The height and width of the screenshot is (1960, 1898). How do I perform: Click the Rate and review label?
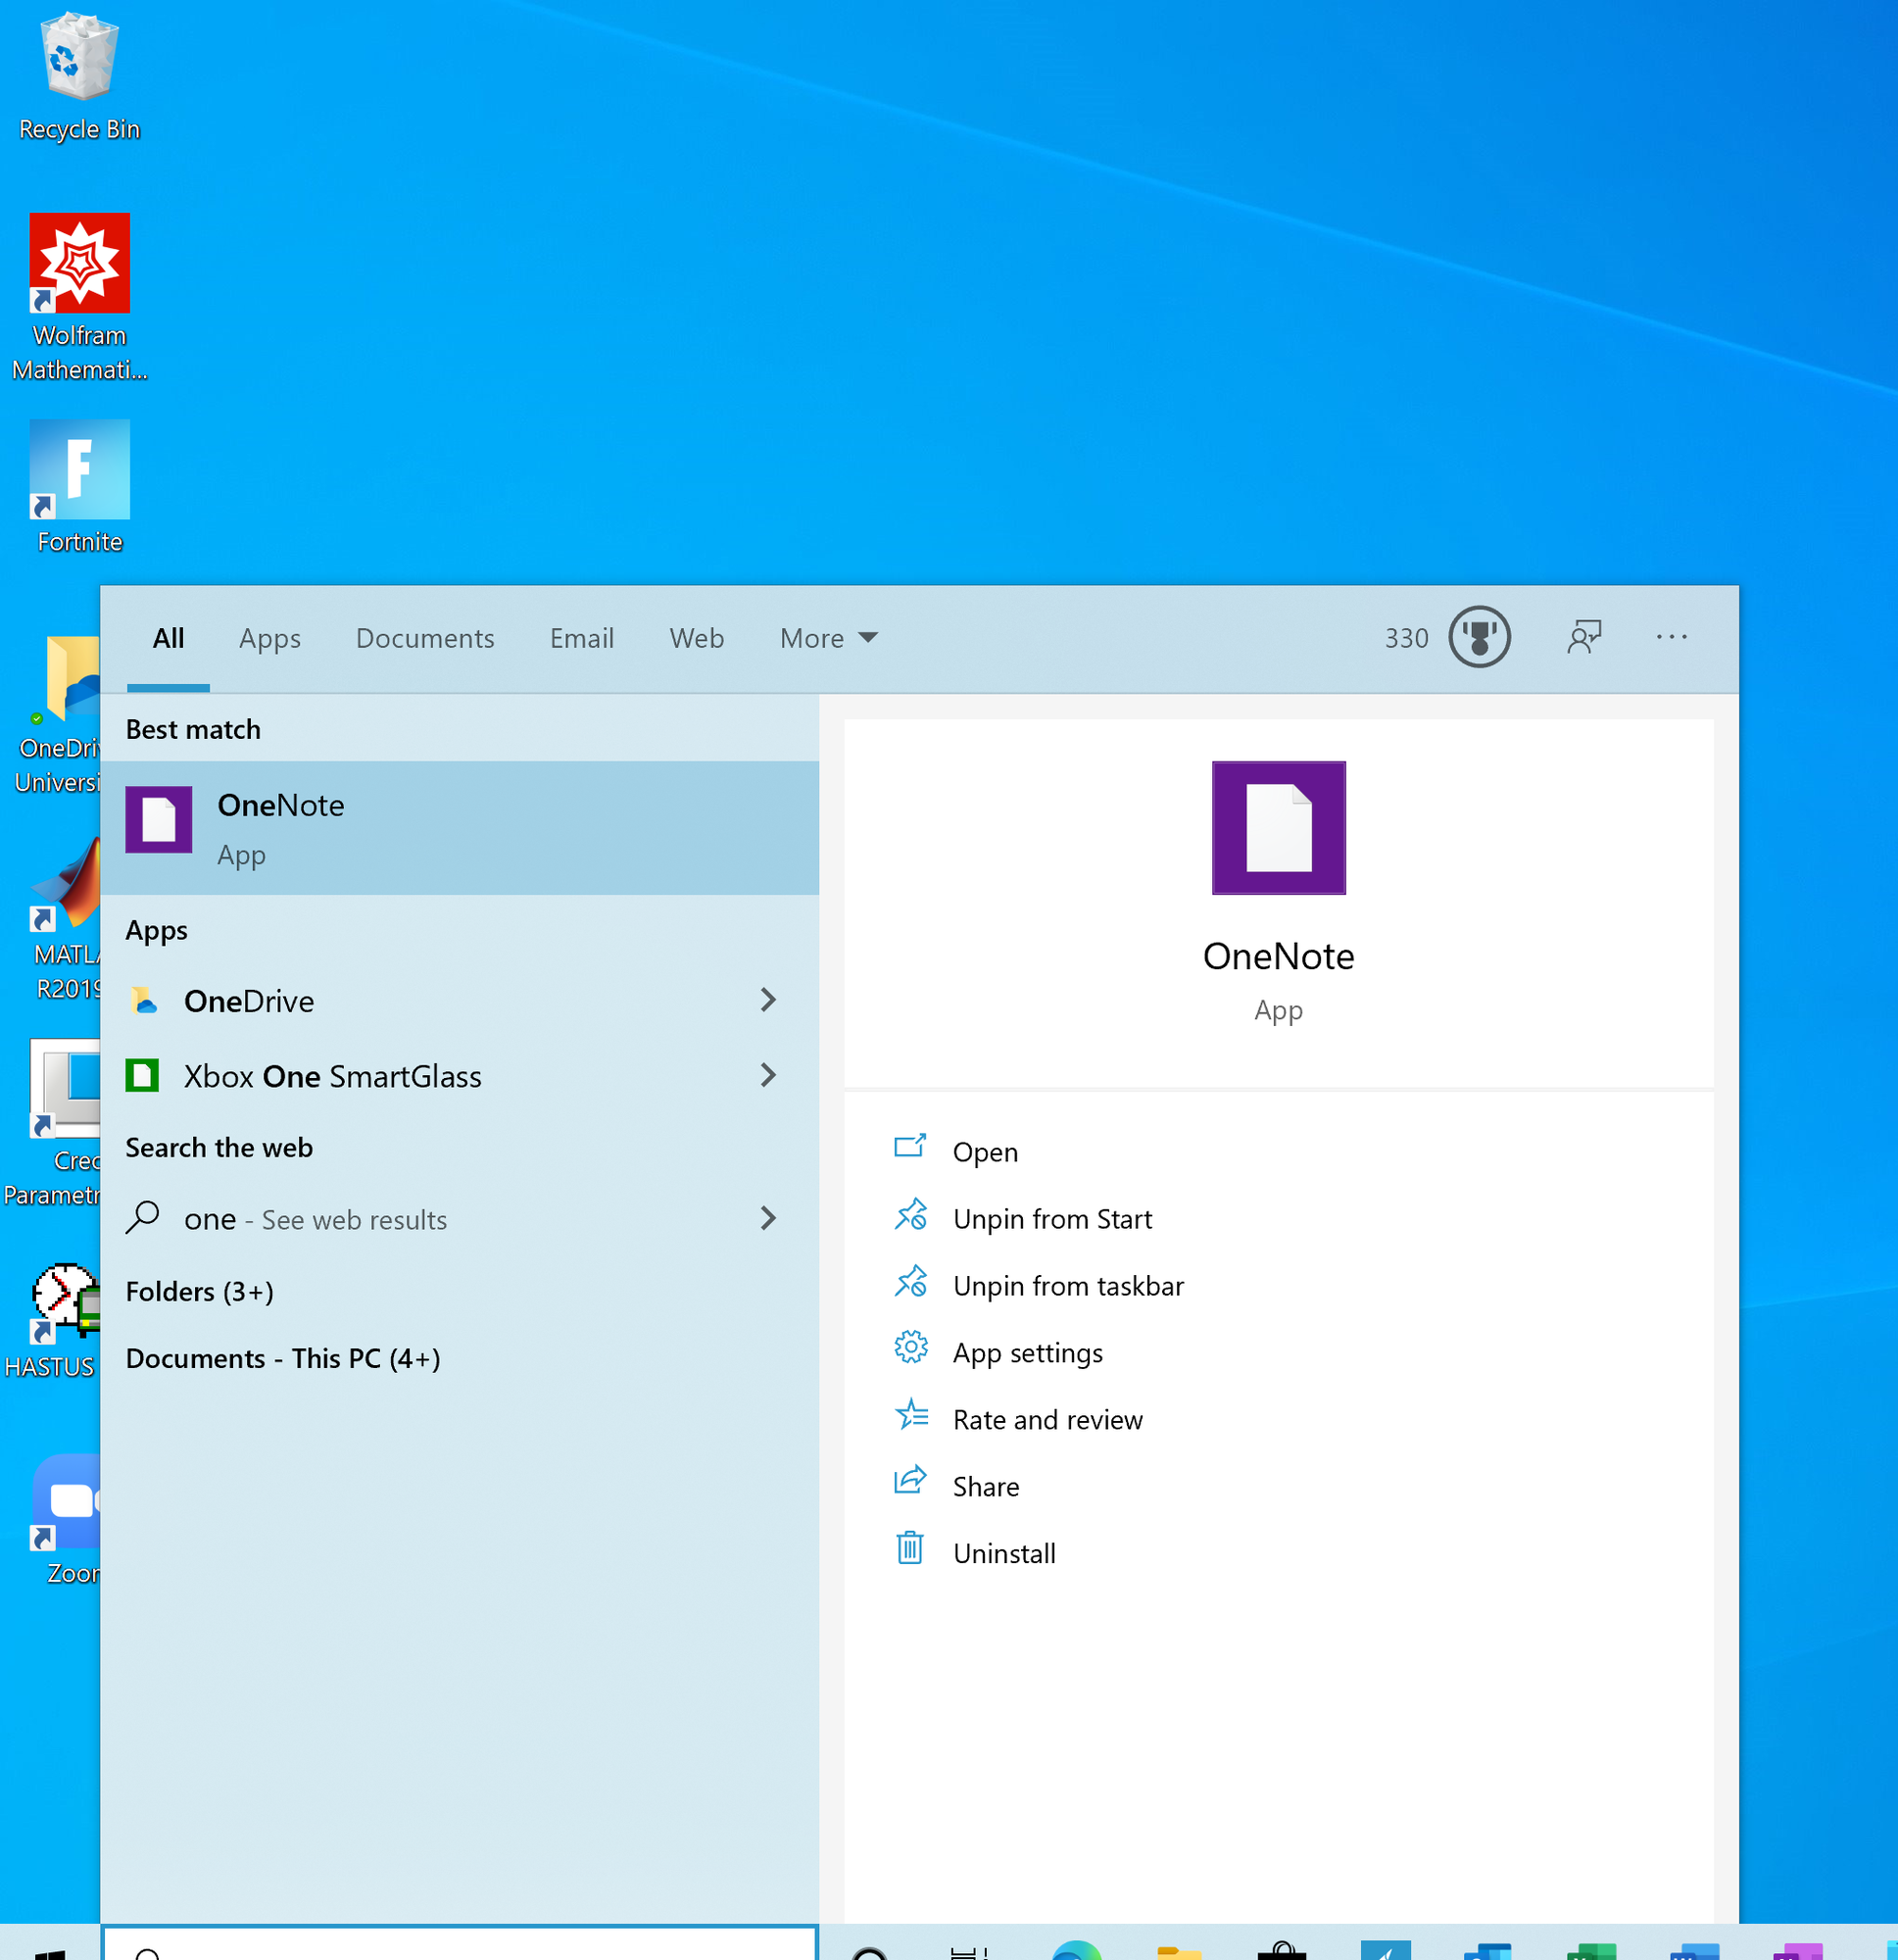click(x=1047, y=1420)
